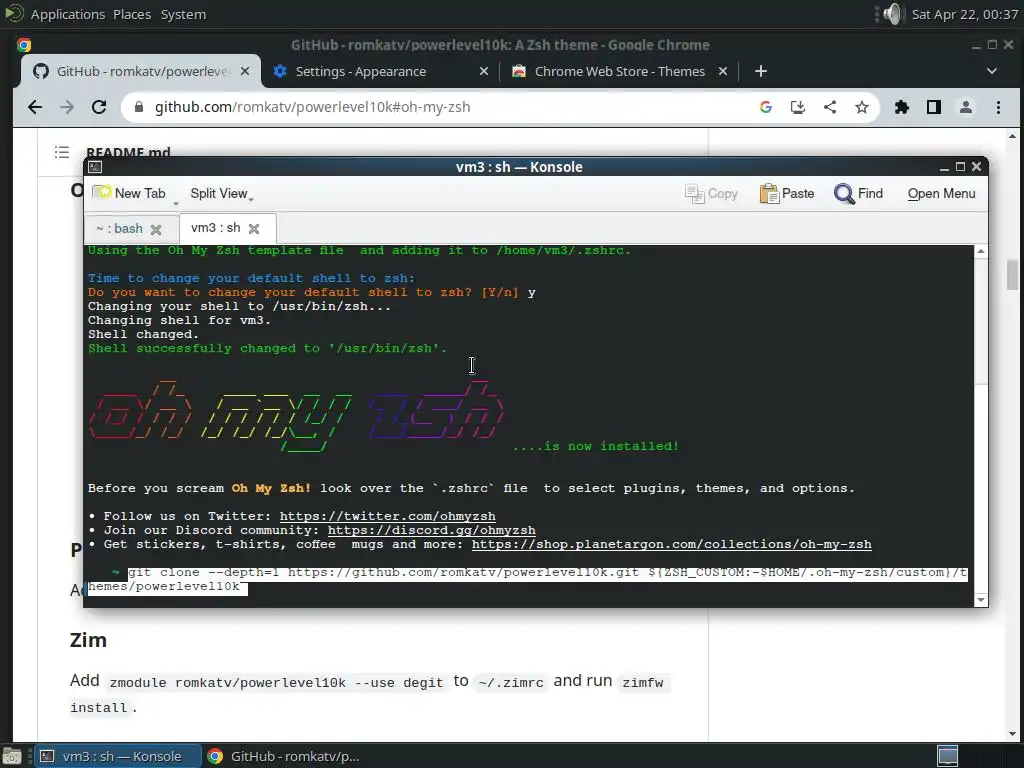Toggle Chrome side panel
The height and width of the screenshot is (768, 1024).
pos(934,107)
